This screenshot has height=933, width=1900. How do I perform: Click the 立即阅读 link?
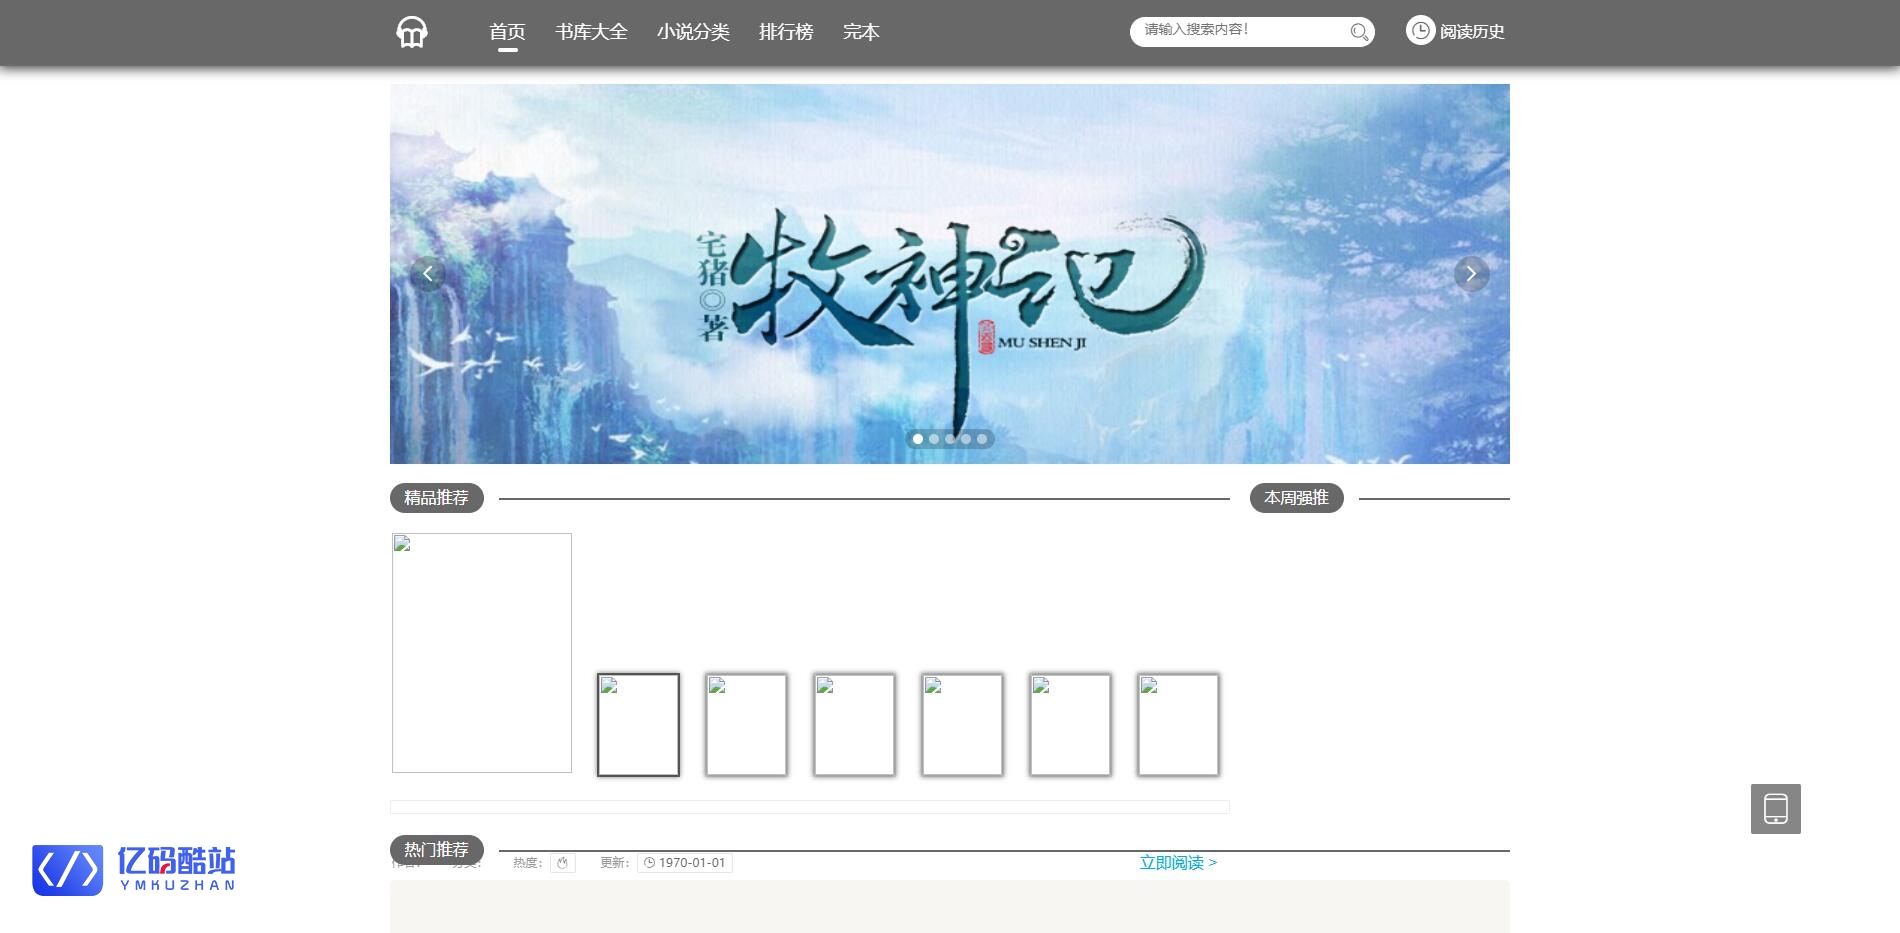[x=1178, y=863]
